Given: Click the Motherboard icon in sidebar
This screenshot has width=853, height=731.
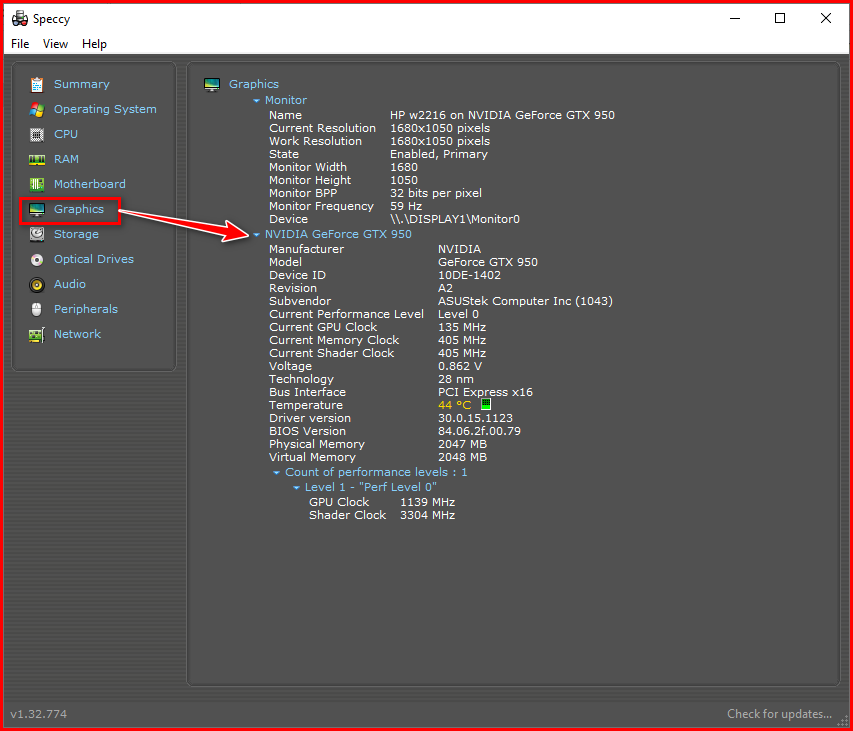Looking at the screenshot, I should [x=36, y=184].
